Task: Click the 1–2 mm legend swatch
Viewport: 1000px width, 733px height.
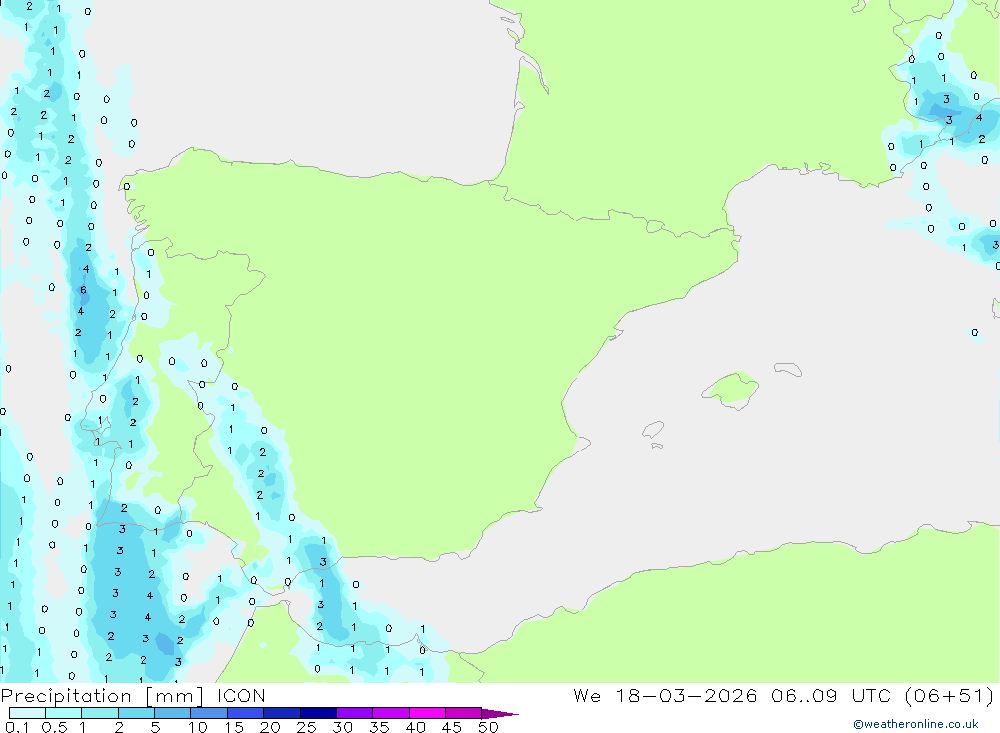Action: tap(100, 713)
